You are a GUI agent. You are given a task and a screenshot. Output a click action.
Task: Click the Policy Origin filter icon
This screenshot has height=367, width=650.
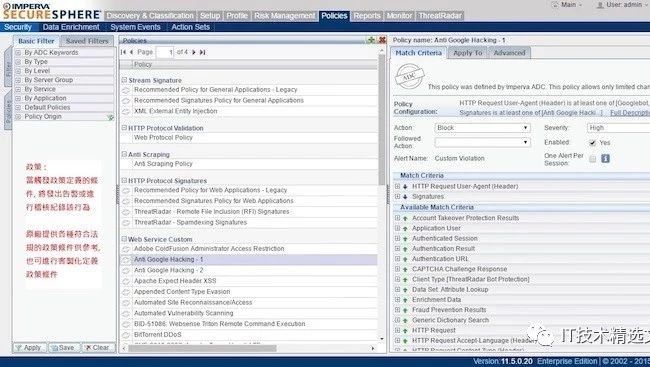(x=110, y=117)
